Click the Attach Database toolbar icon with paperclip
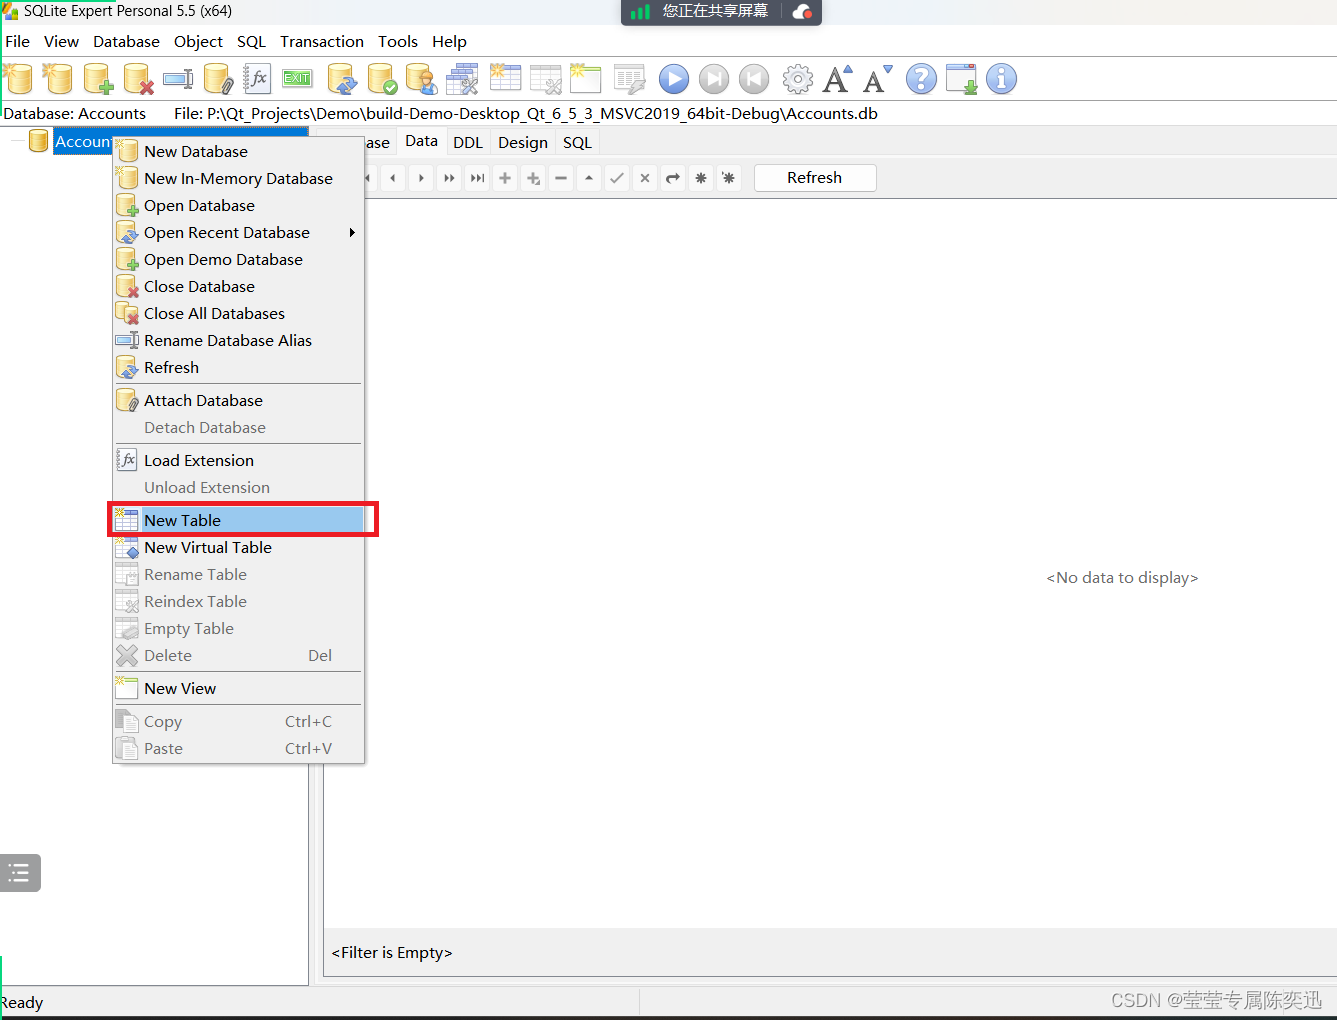The image size is (1337, 1020). point(218,78)
